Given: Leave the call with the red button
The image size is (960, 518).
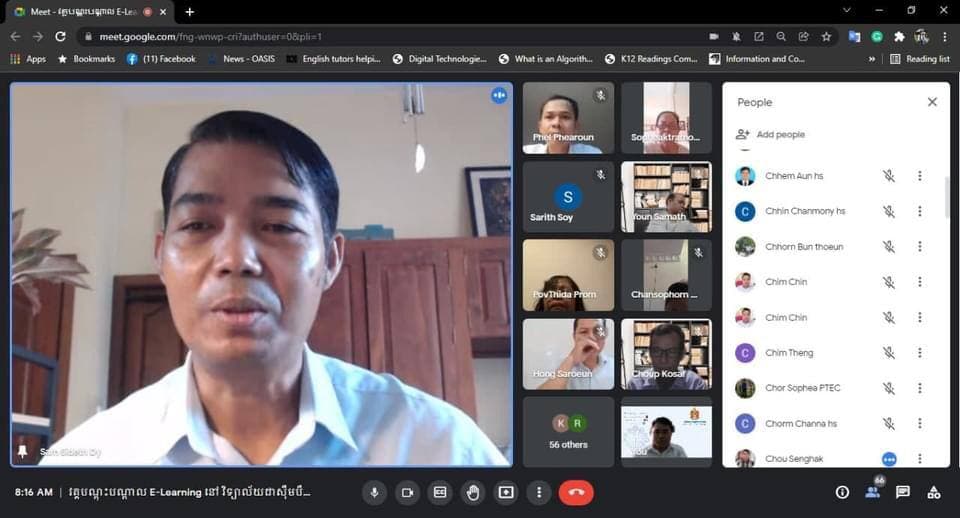Looking at the screenshot, I should coord(576,492).
